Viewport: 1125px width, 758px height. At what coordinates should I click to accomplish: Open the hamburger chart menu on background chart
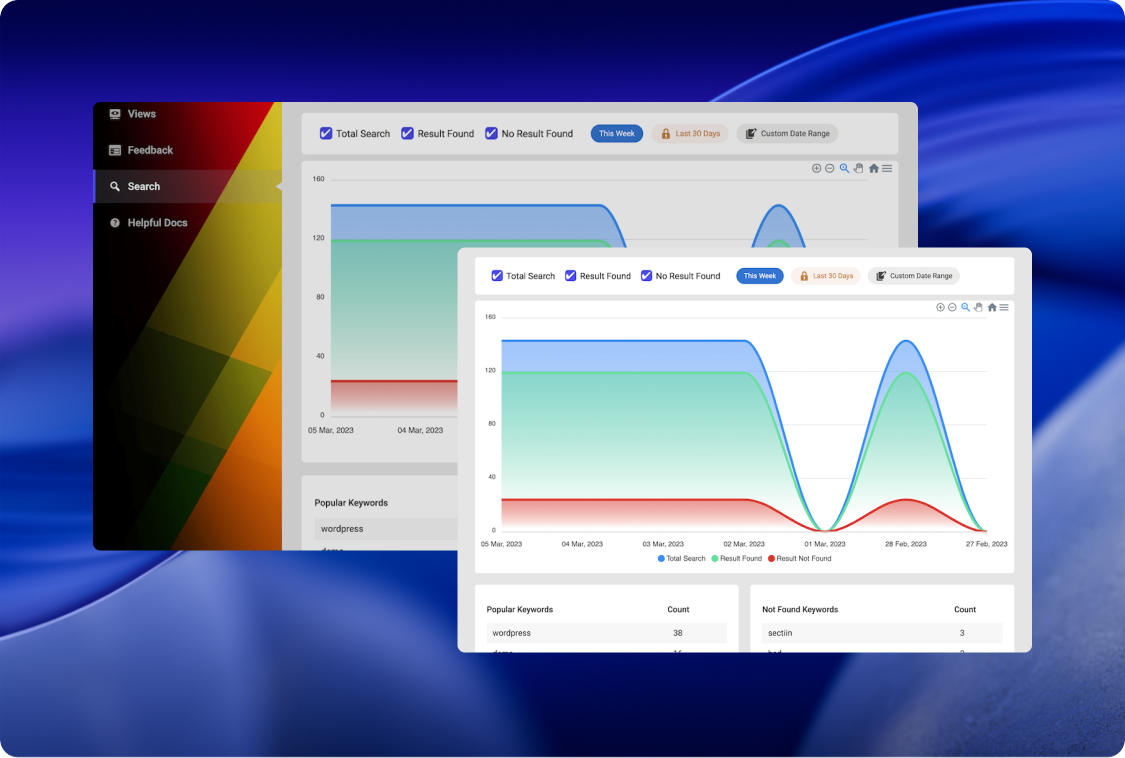pyautogui.click(x=887, y=169)
